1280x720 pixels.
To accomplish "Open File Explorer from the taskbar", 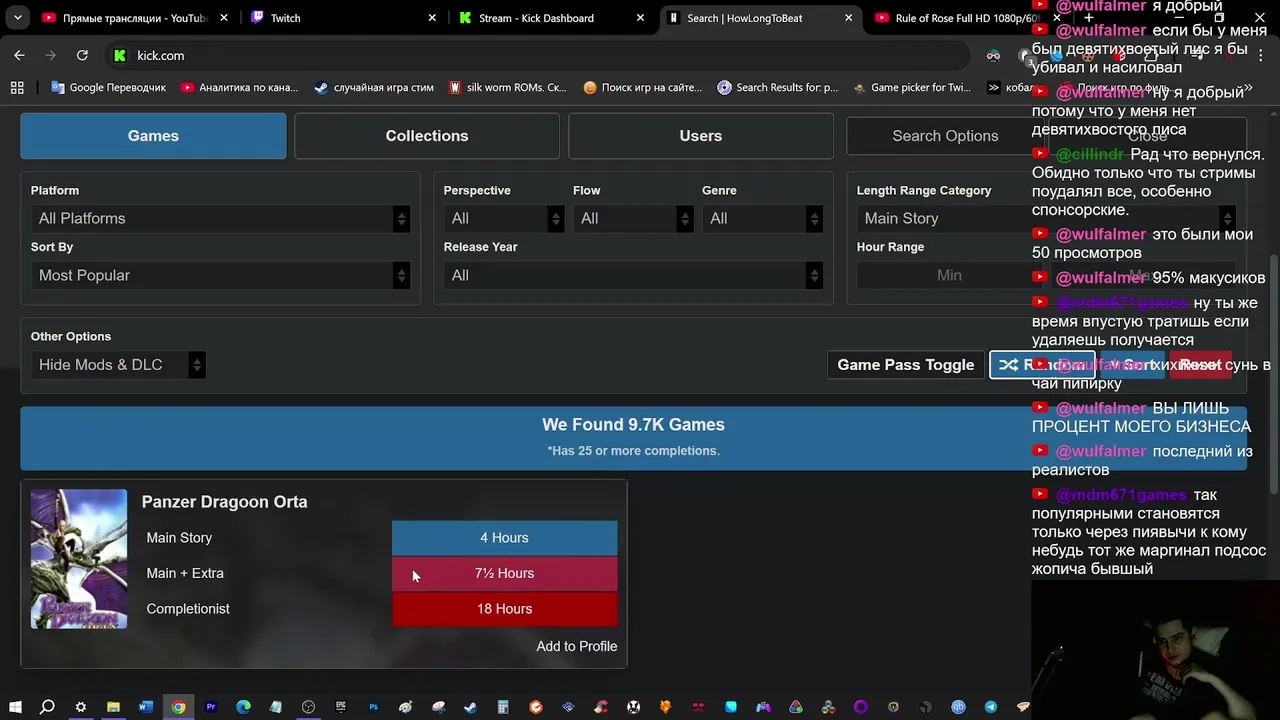I will coord(113,707).
